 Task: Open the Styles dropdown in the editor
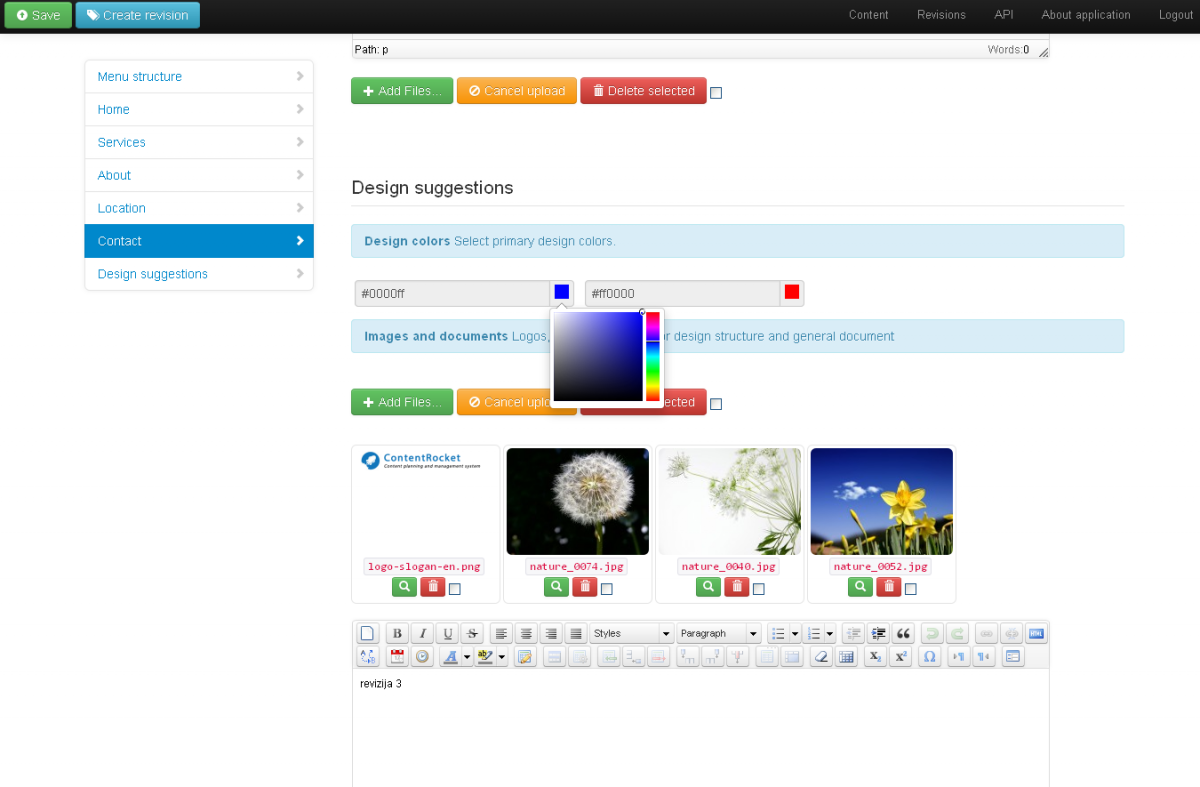pyautogui.click(x=631, y=633)
